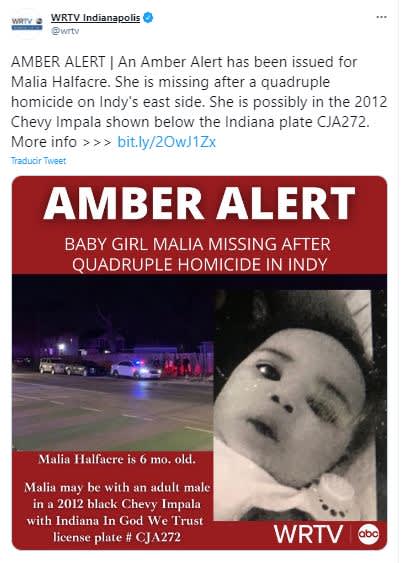Click Traduzir Tweet to translate
Image resolution: width=413 pixels, height=563 pixels.
[x=38, y=160]
